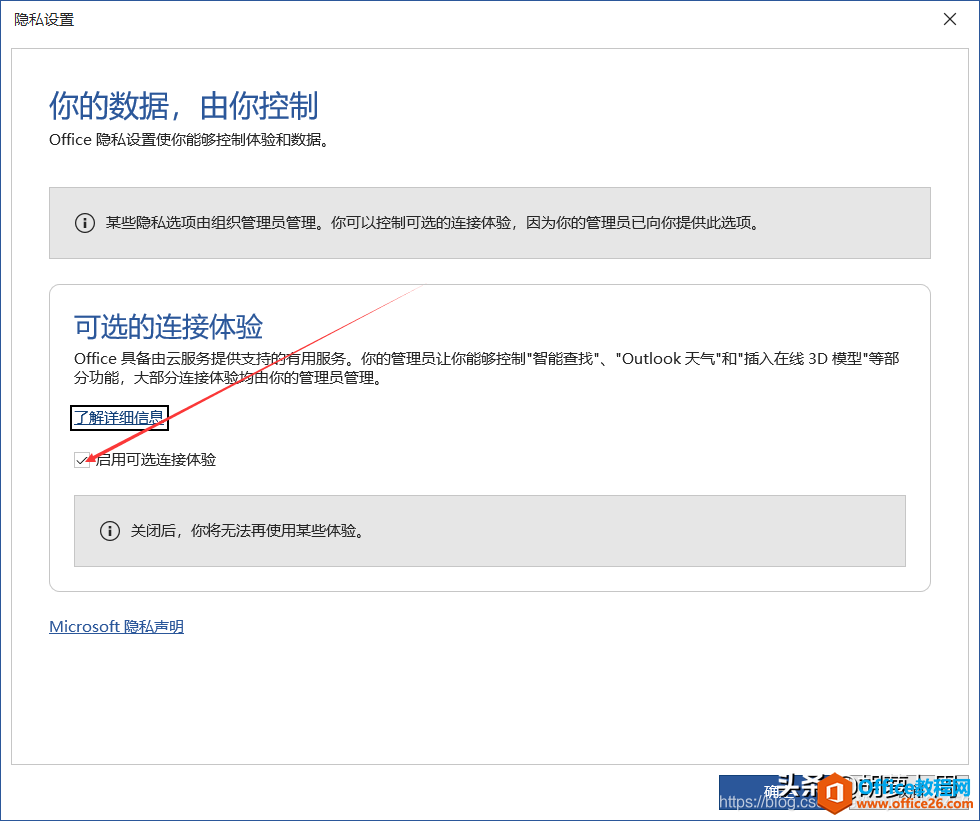Open the Microsoft 隐私声明 link
The height and width of the screenshot is (821, 980).
click(x=116, y=627)
